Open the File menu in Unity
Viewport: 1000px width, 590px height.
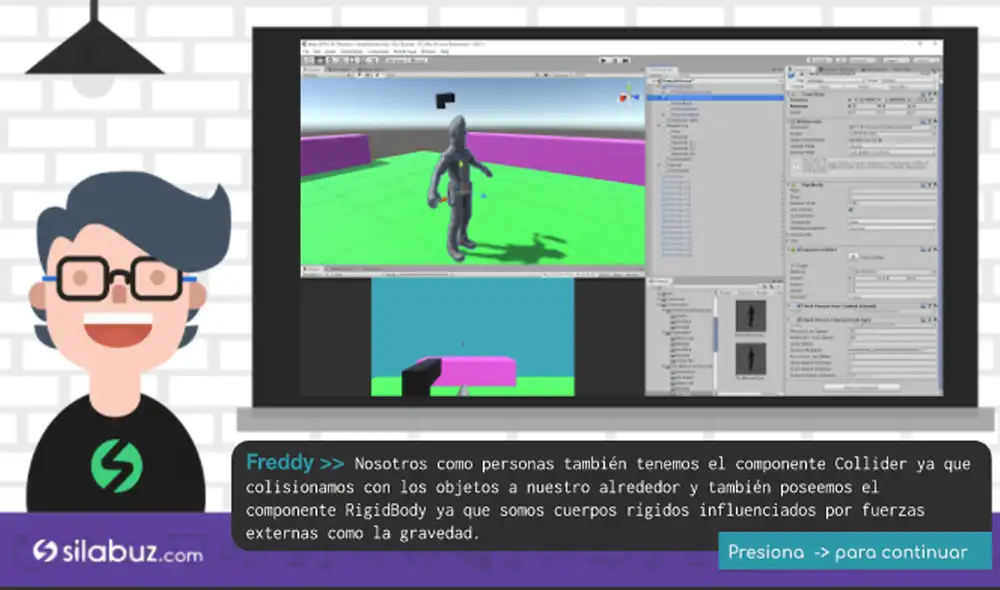pos(306,53)
